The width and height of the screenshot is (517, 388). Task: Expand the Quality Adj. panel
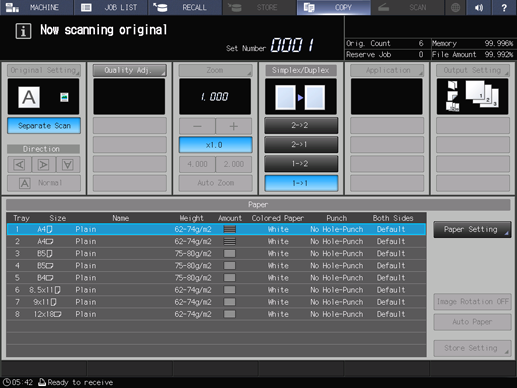click(129, 70)
